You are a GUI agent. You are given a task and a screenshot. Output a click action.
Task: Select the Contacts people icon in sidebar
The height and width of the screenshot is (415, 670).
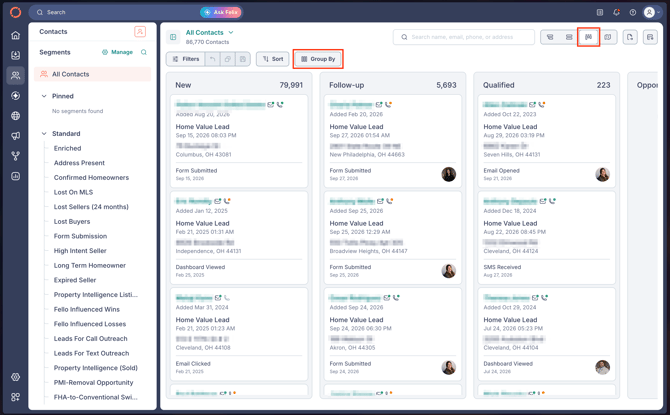click(x=15, y=76)
